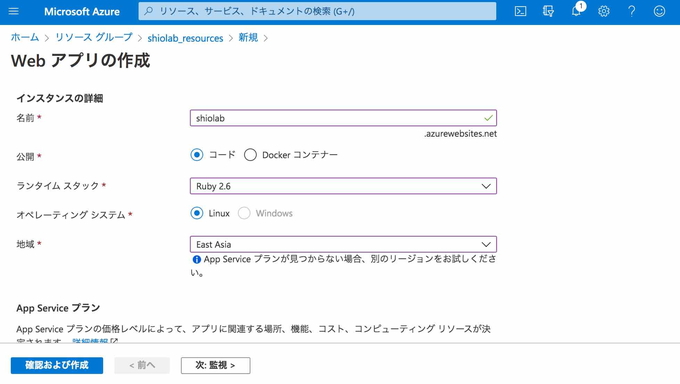
Task: Click the App Service プラン heading
Action: [58, 308]
